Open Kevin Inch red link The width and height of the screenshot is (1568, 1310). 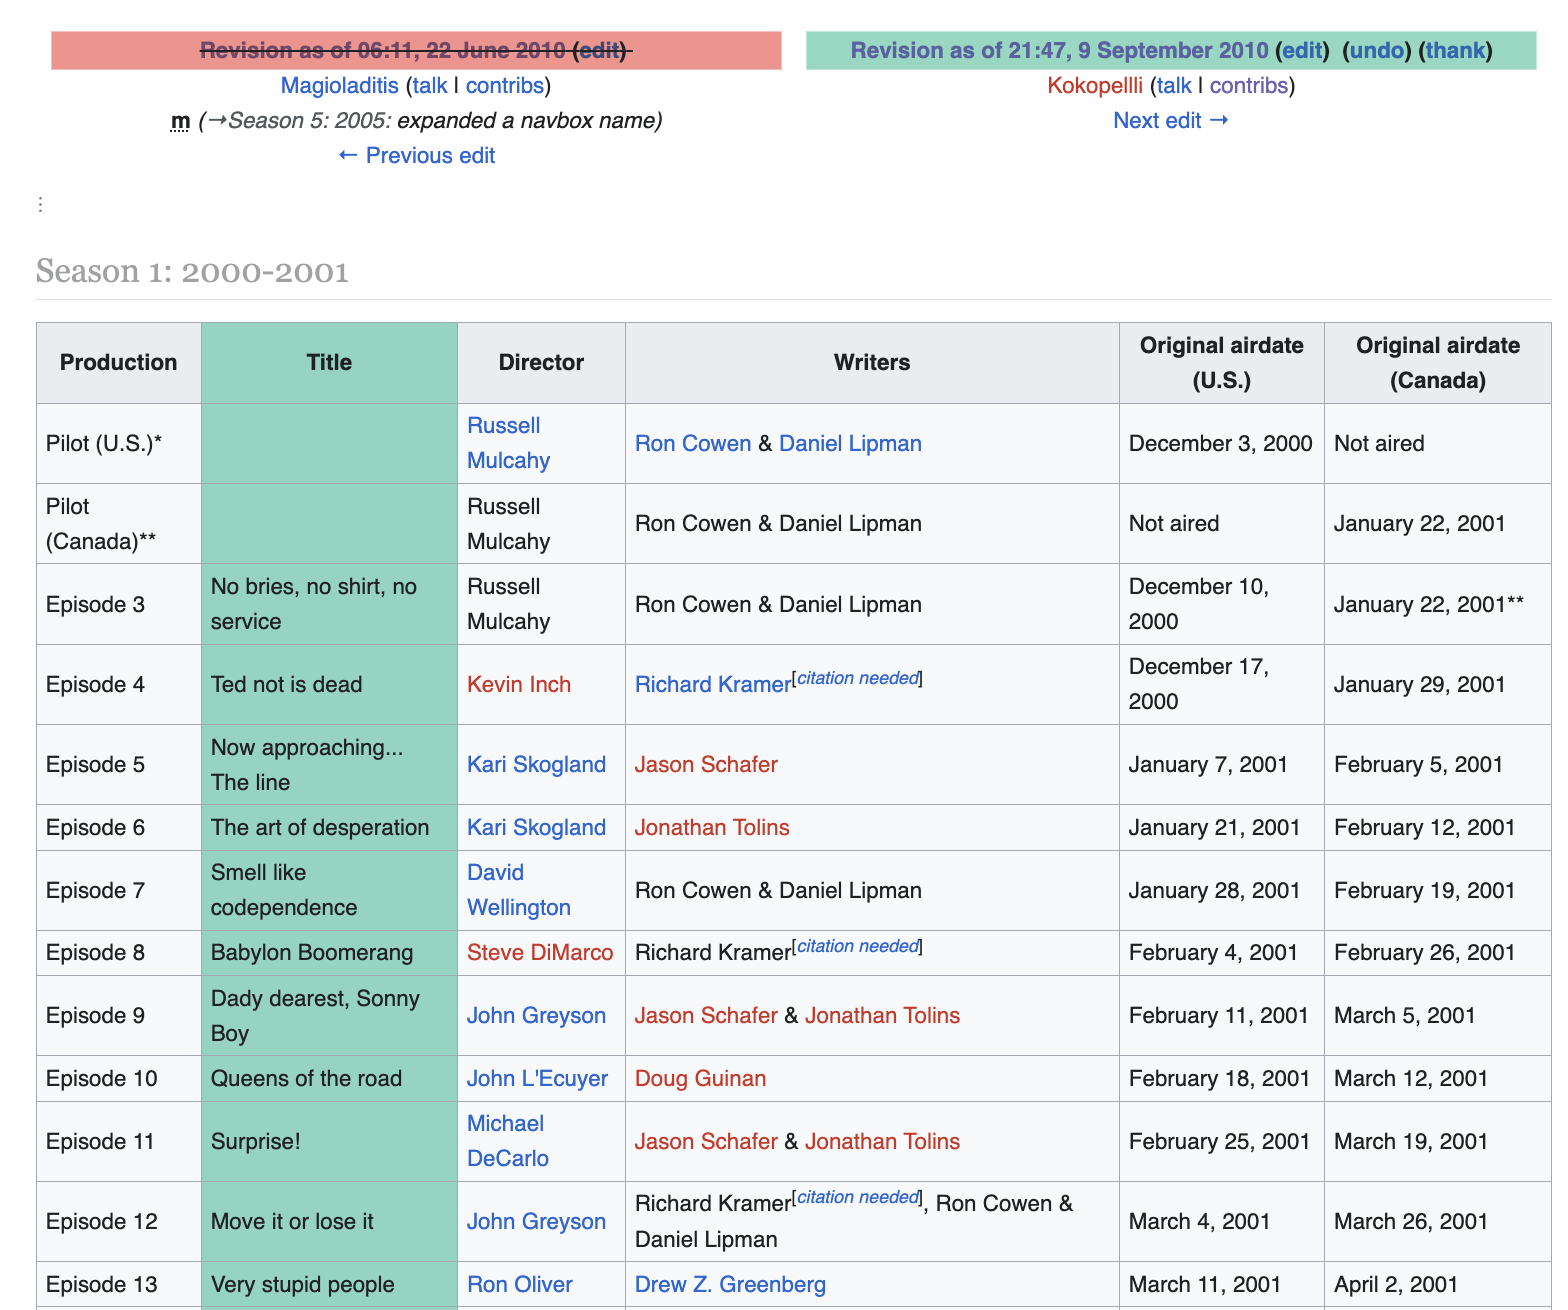click(519, 685)
